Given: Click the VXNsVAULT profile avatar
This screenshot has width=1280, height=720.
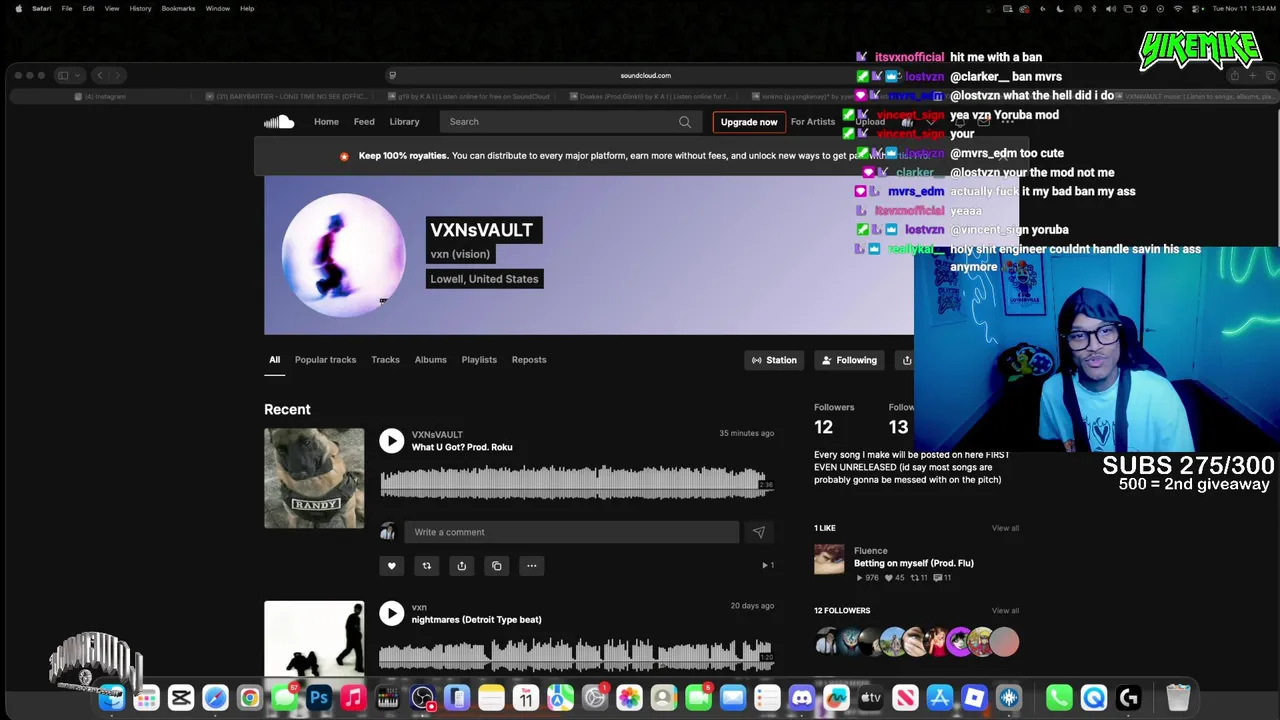Looking at the screenshot, I should click(x=343, y=255).
